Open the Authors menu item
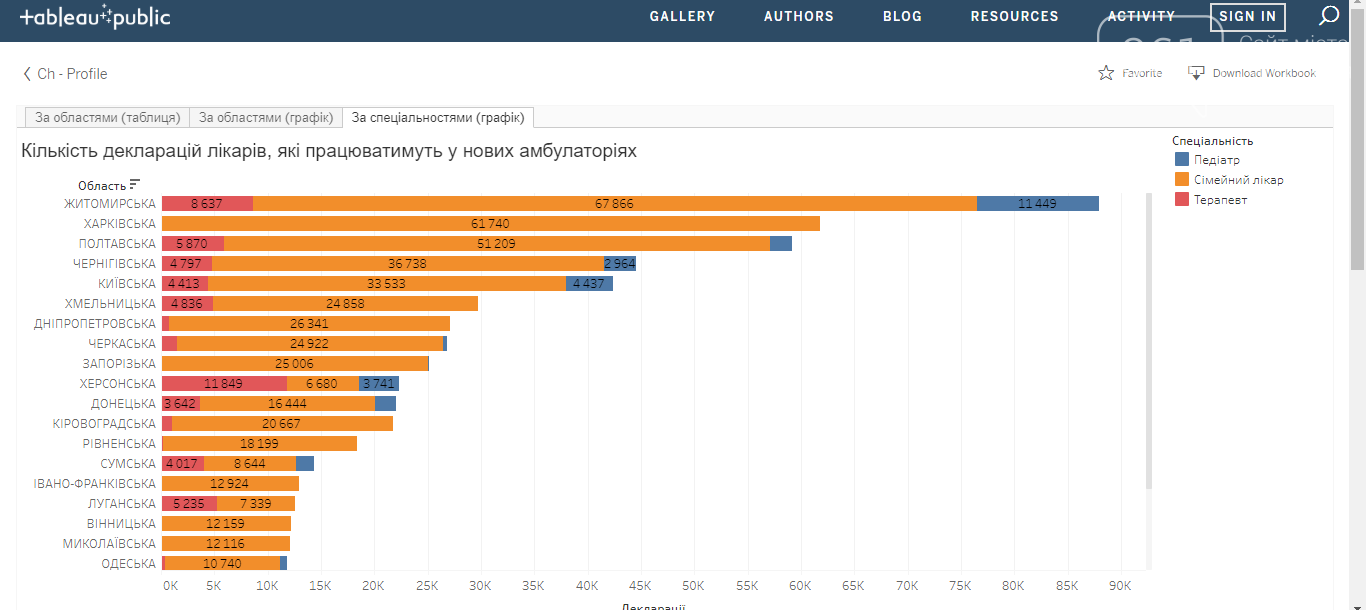 point(798,16)
